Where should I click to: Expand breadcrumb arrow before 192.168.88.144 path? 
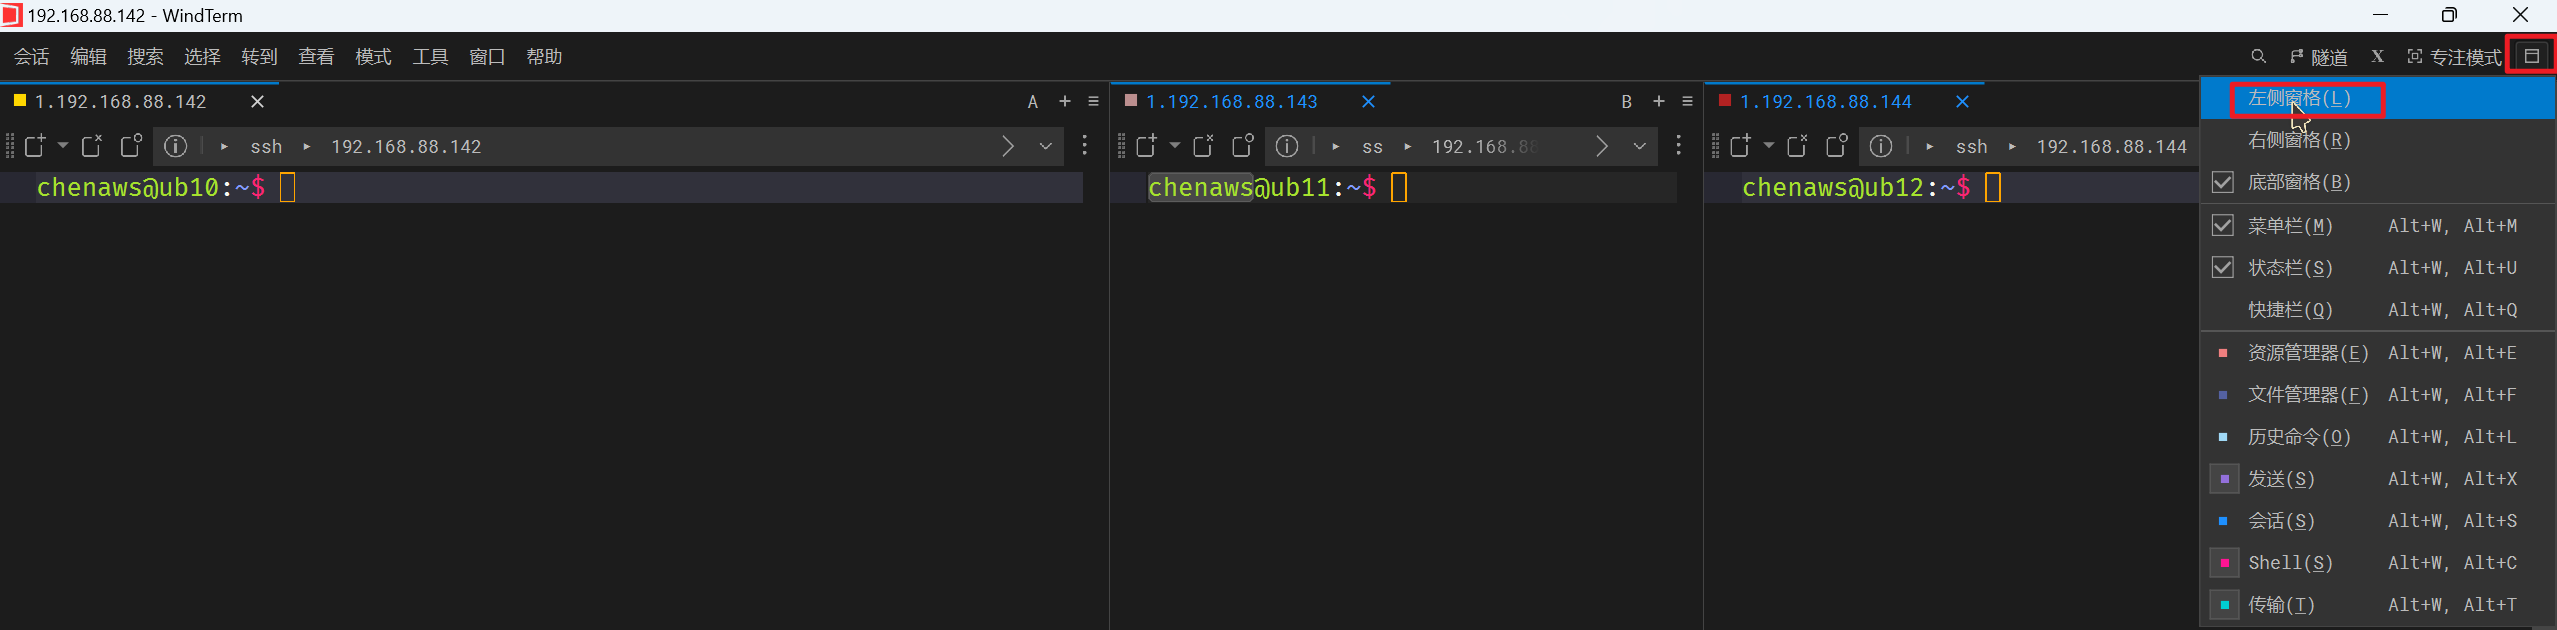tap(2012, 147)
